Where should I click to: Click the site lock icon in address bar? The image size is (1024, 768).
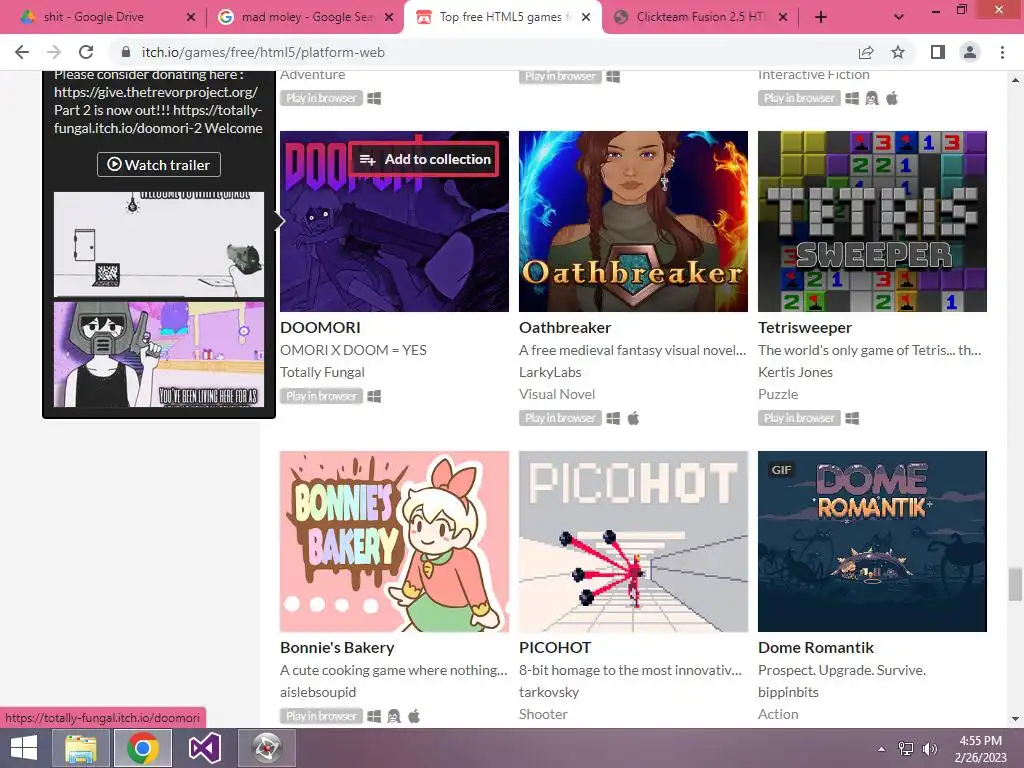125,52
